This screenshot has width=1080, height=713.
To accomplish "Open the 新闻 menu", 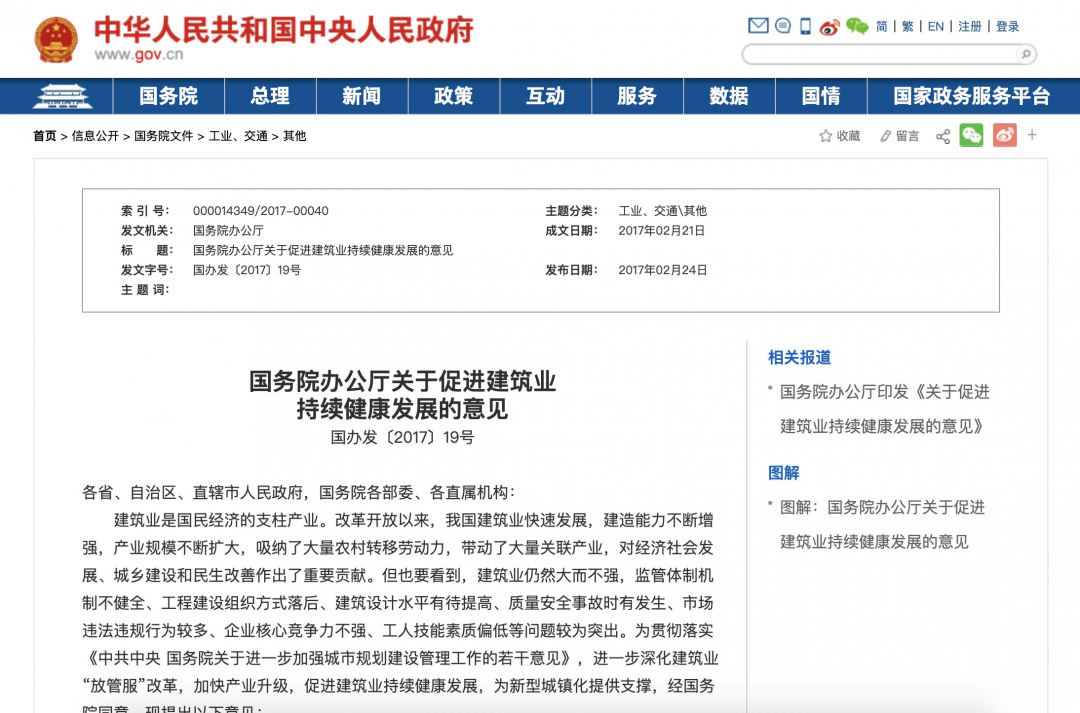I will tap(362, 96).
